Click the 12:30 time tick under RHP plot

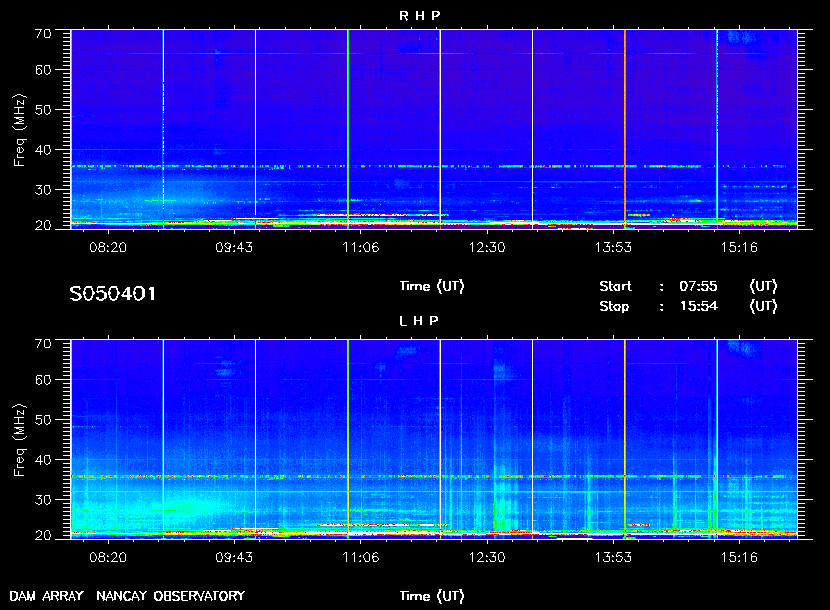(486, 247)
